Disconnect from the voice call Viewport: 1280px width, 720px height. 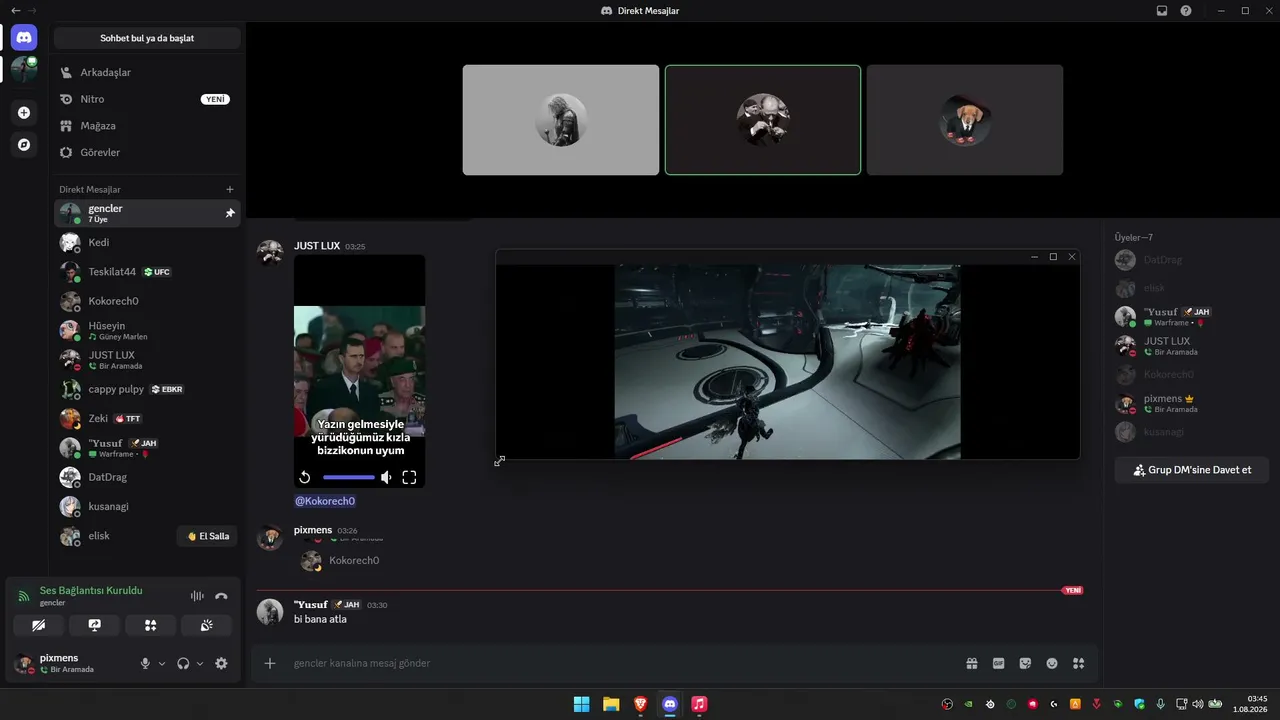[x=221, y=596]
